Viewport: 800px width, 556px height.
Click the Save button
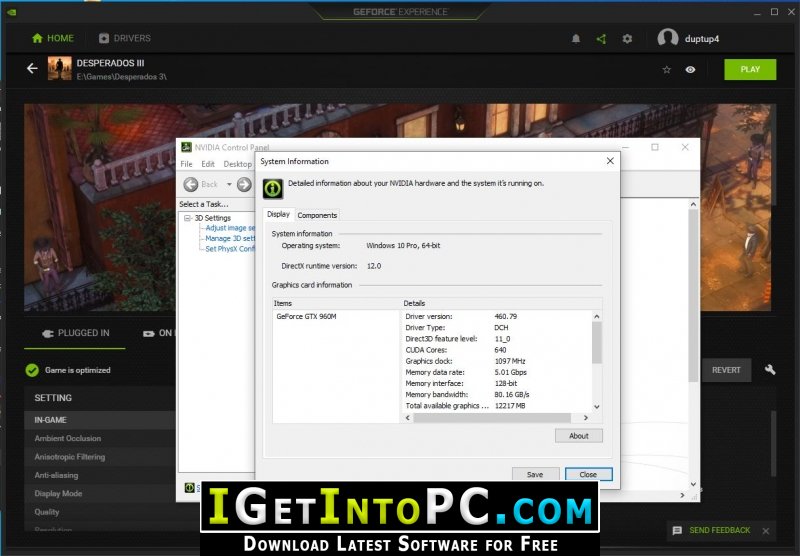[535, 474]
